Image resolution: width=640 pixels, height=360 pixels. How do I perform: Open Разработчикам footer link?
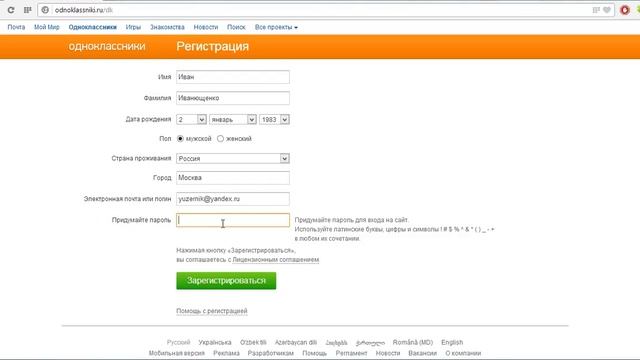tap(271, 353)
